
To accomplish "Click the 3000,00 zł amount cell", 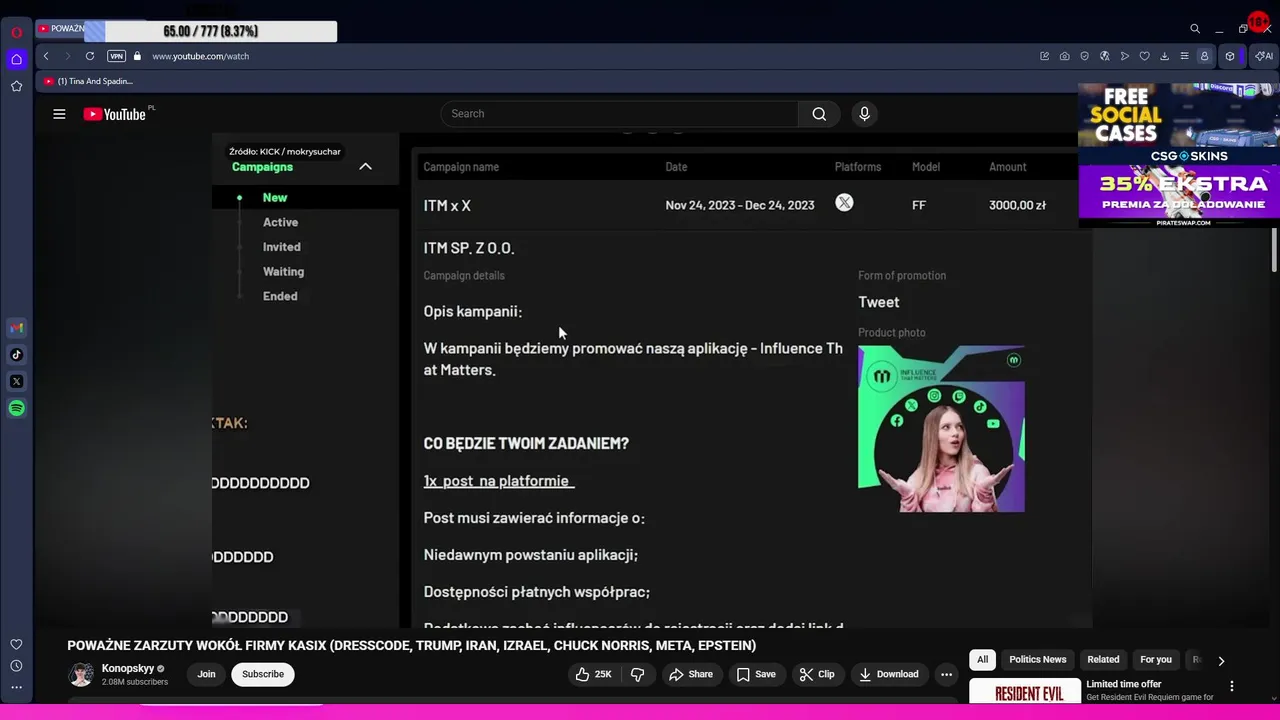I will coord(1017,205).
